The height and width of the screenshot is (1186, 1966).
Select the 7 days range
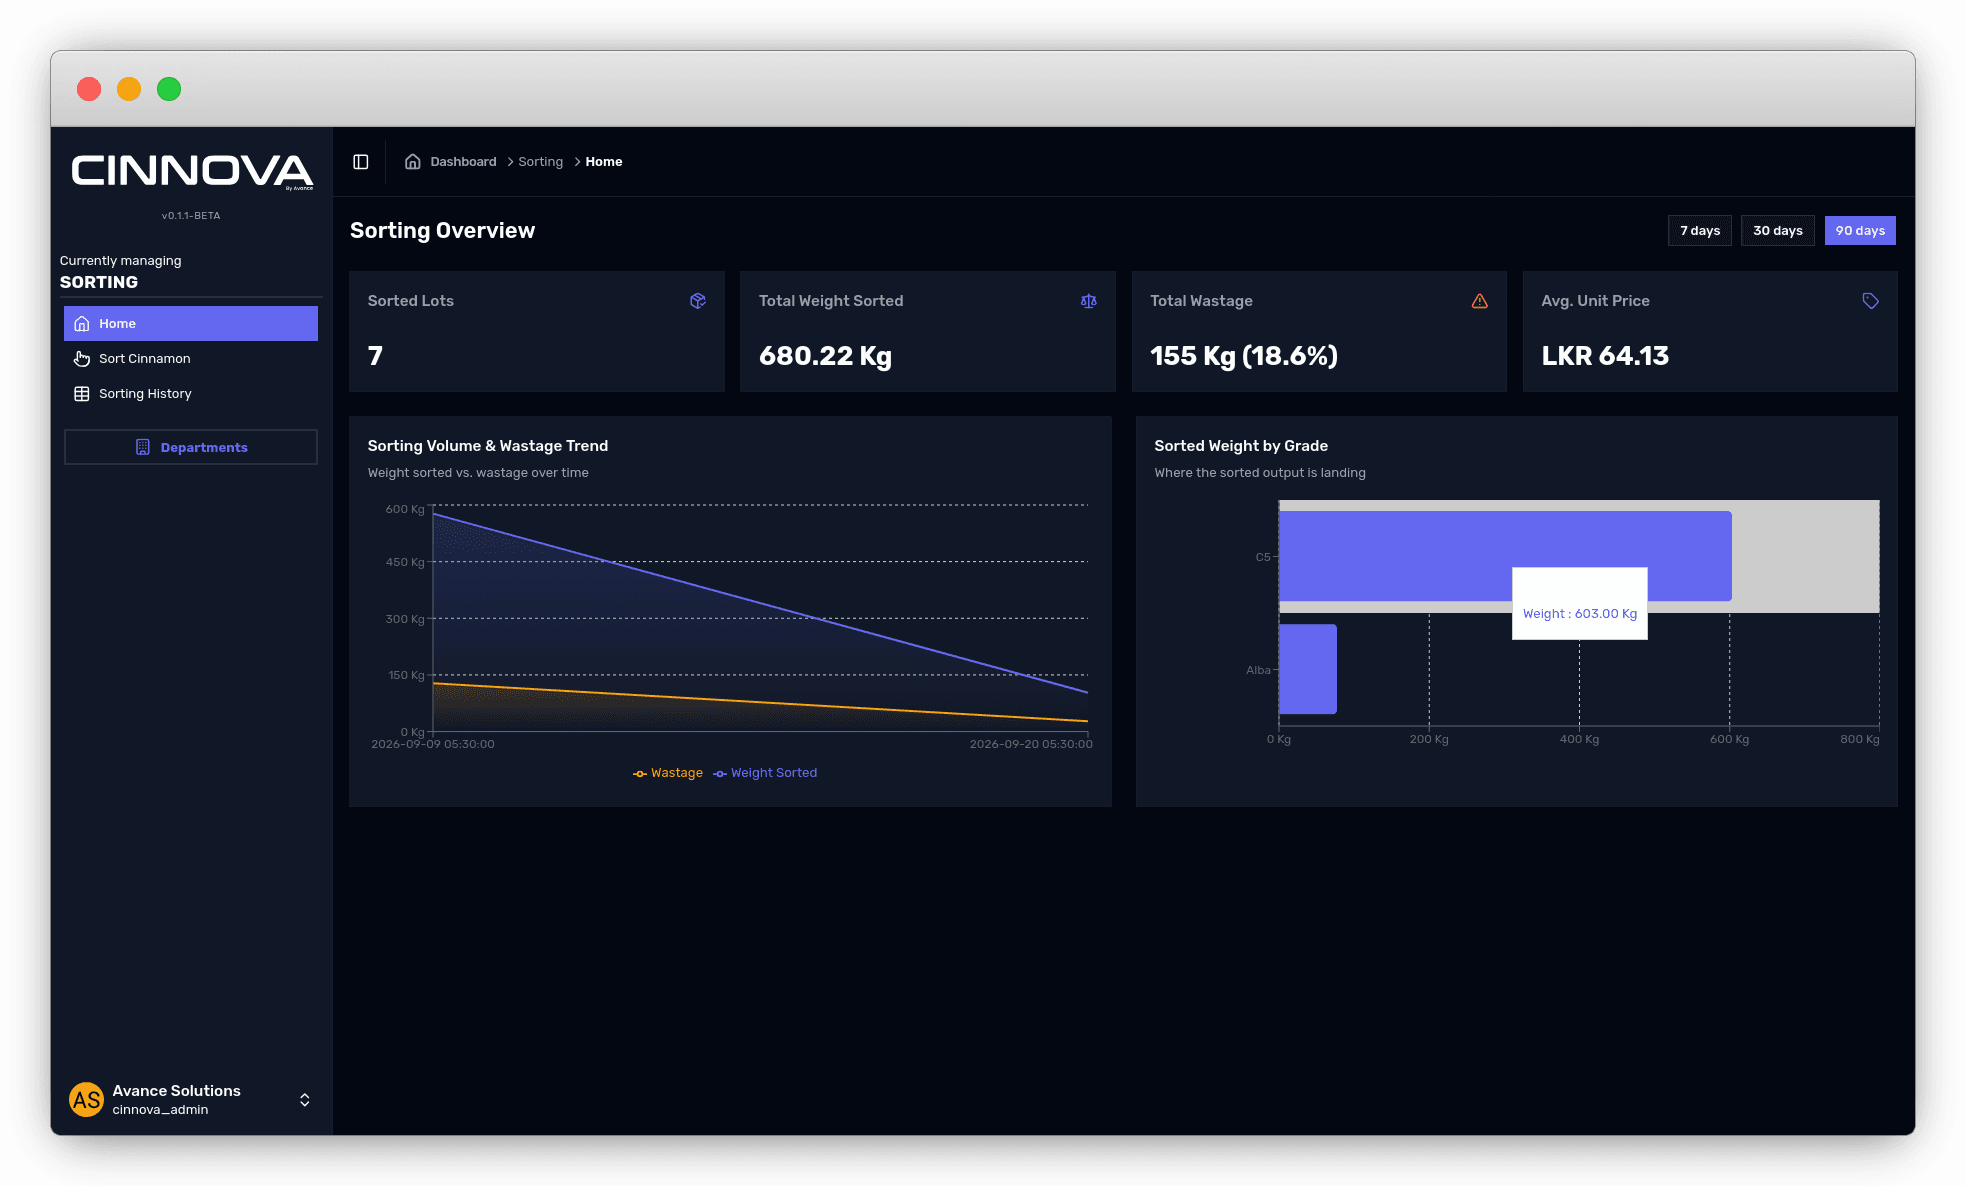[x=1700, y=231]
